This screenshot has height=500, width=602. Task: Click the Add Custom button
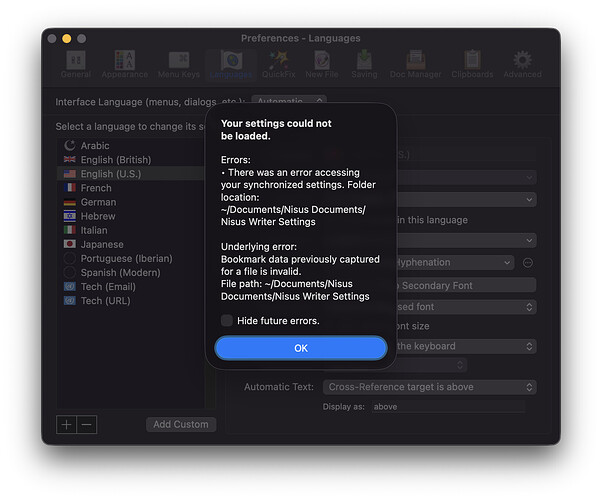181,424
